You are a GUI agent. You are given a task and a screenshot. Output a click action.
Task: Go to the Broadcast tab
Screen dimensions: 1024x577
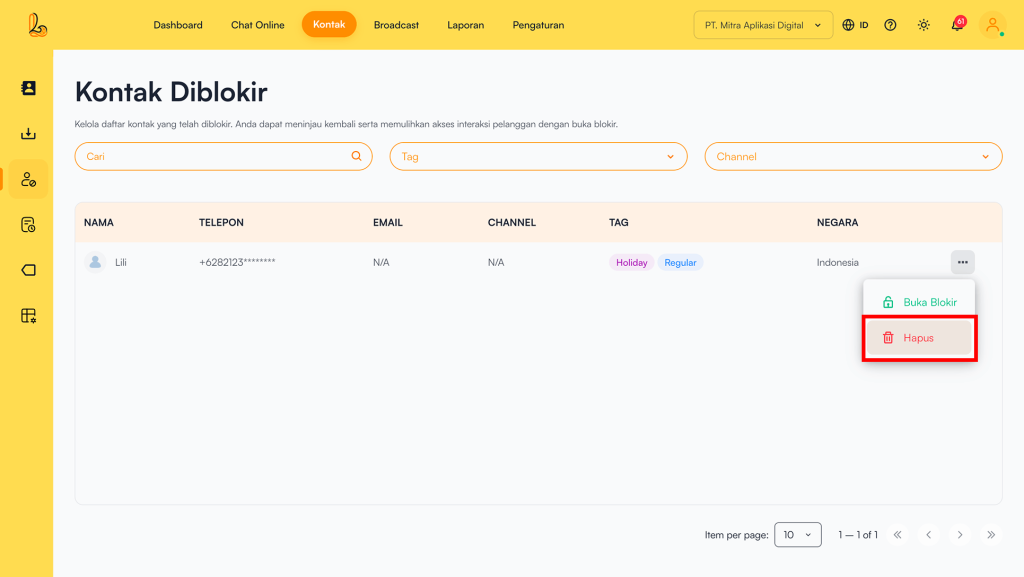click(x=396, y=25)
